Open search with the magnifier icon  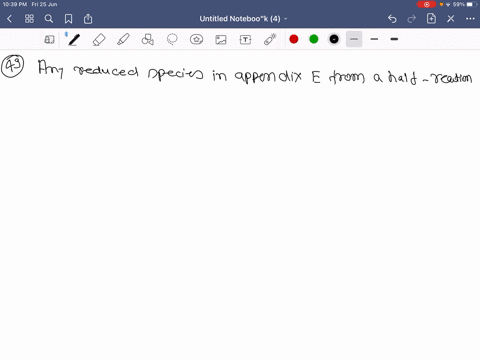point(49,19)
